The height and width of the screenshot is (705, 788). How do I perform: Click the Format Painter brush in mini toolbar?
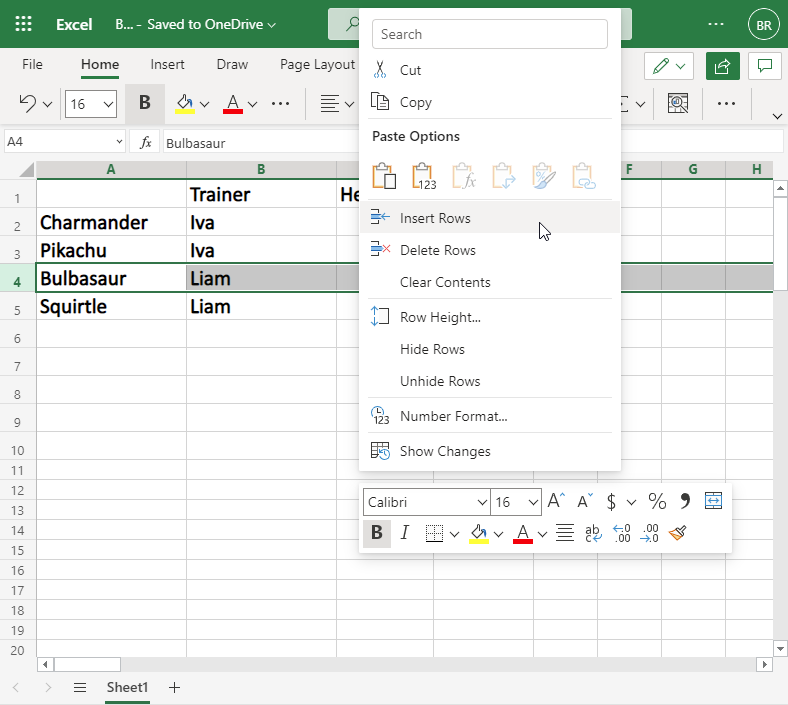pos(678,533)
